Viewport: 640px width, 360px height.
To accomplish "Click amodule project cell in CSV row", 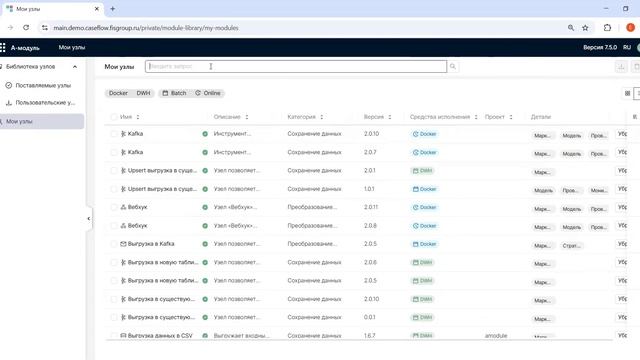I will pyautogui.click(x=496, y=336).
